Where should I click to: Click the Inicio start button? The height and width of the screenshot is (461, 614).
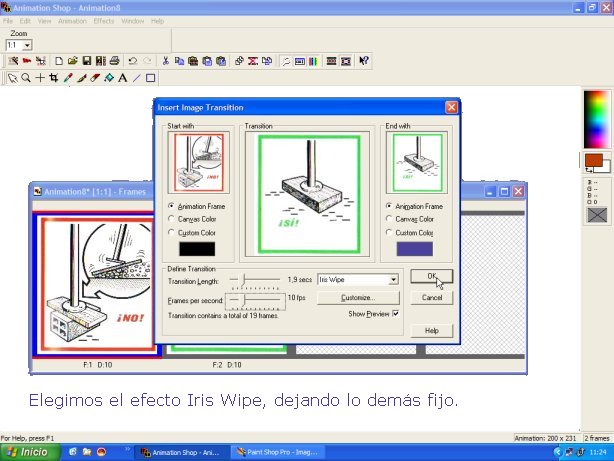tap(30, 452)
